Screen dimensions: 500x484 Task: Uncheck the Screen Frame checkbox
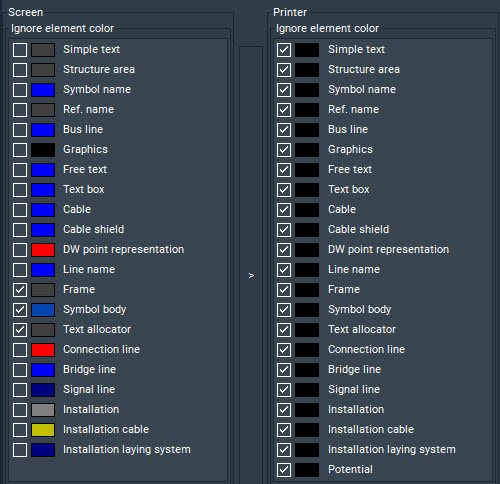click(x=20, y=290)
